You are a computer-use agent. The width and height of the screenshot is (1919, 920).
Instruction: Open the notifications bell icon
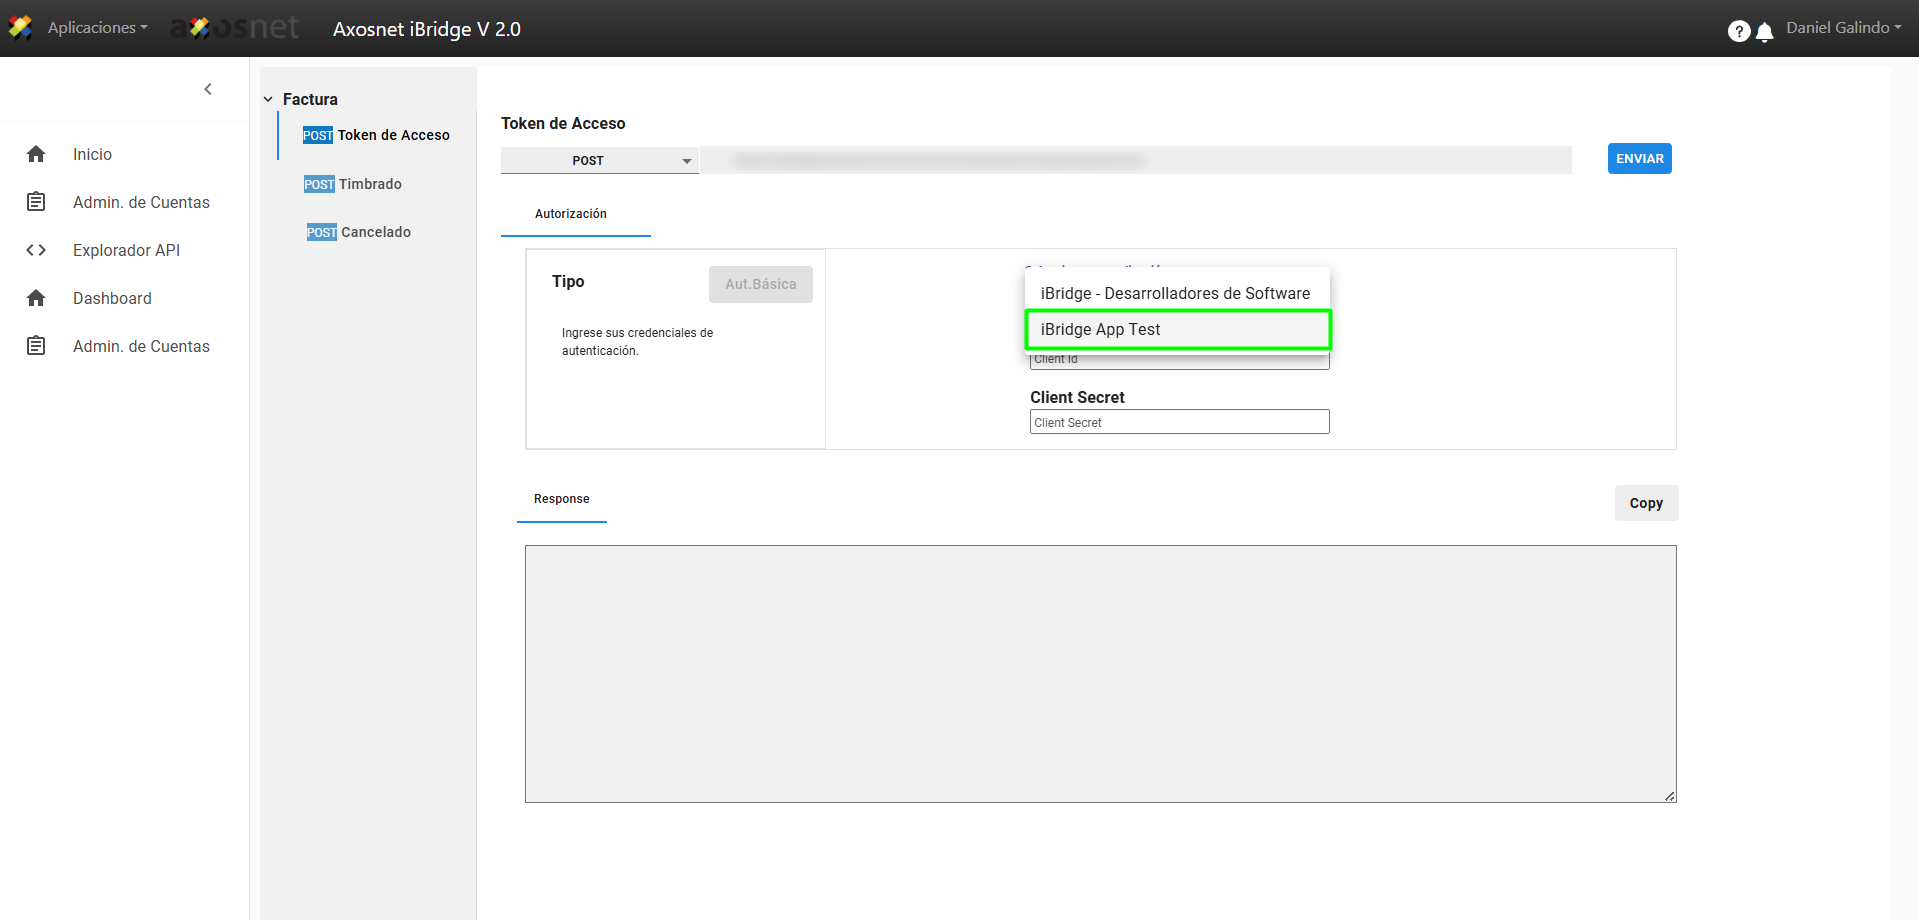pos(1765,32)
